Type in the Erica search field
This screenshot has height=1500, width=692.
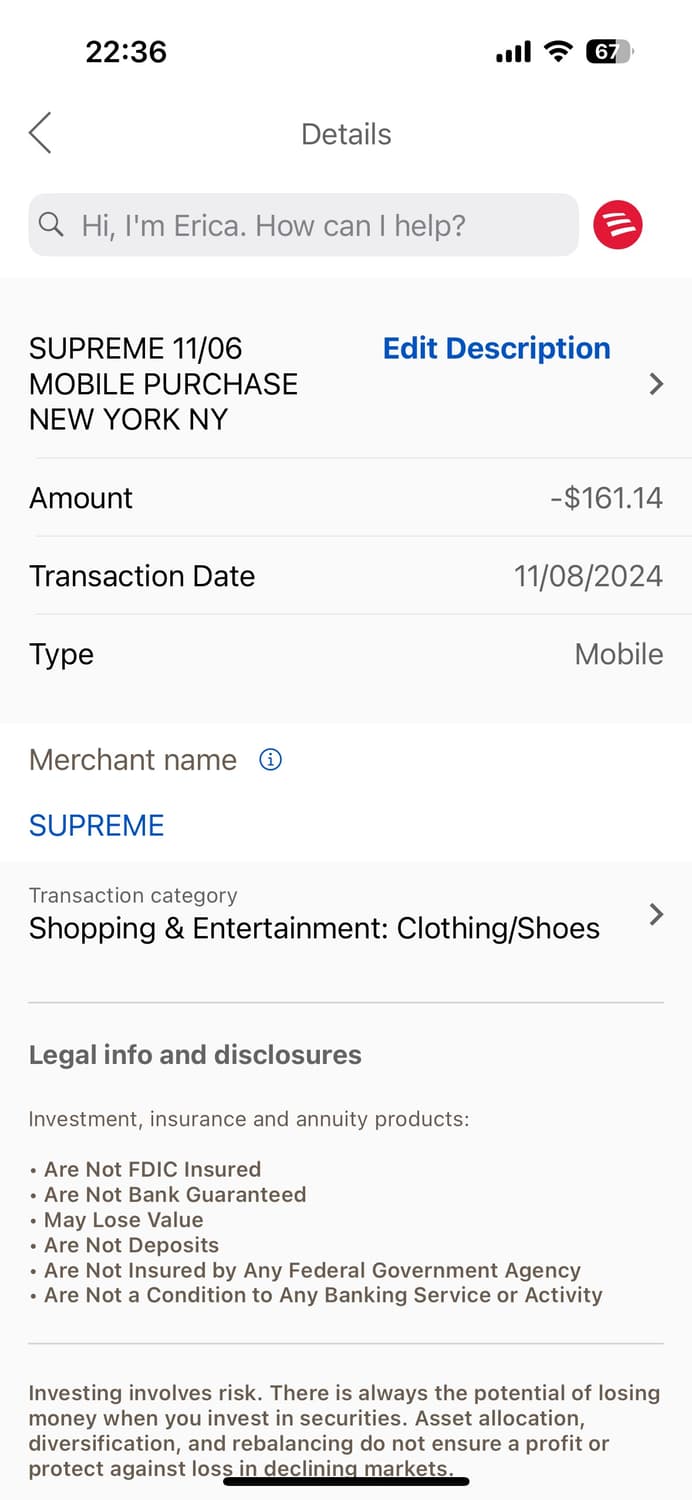pos(300,225)
